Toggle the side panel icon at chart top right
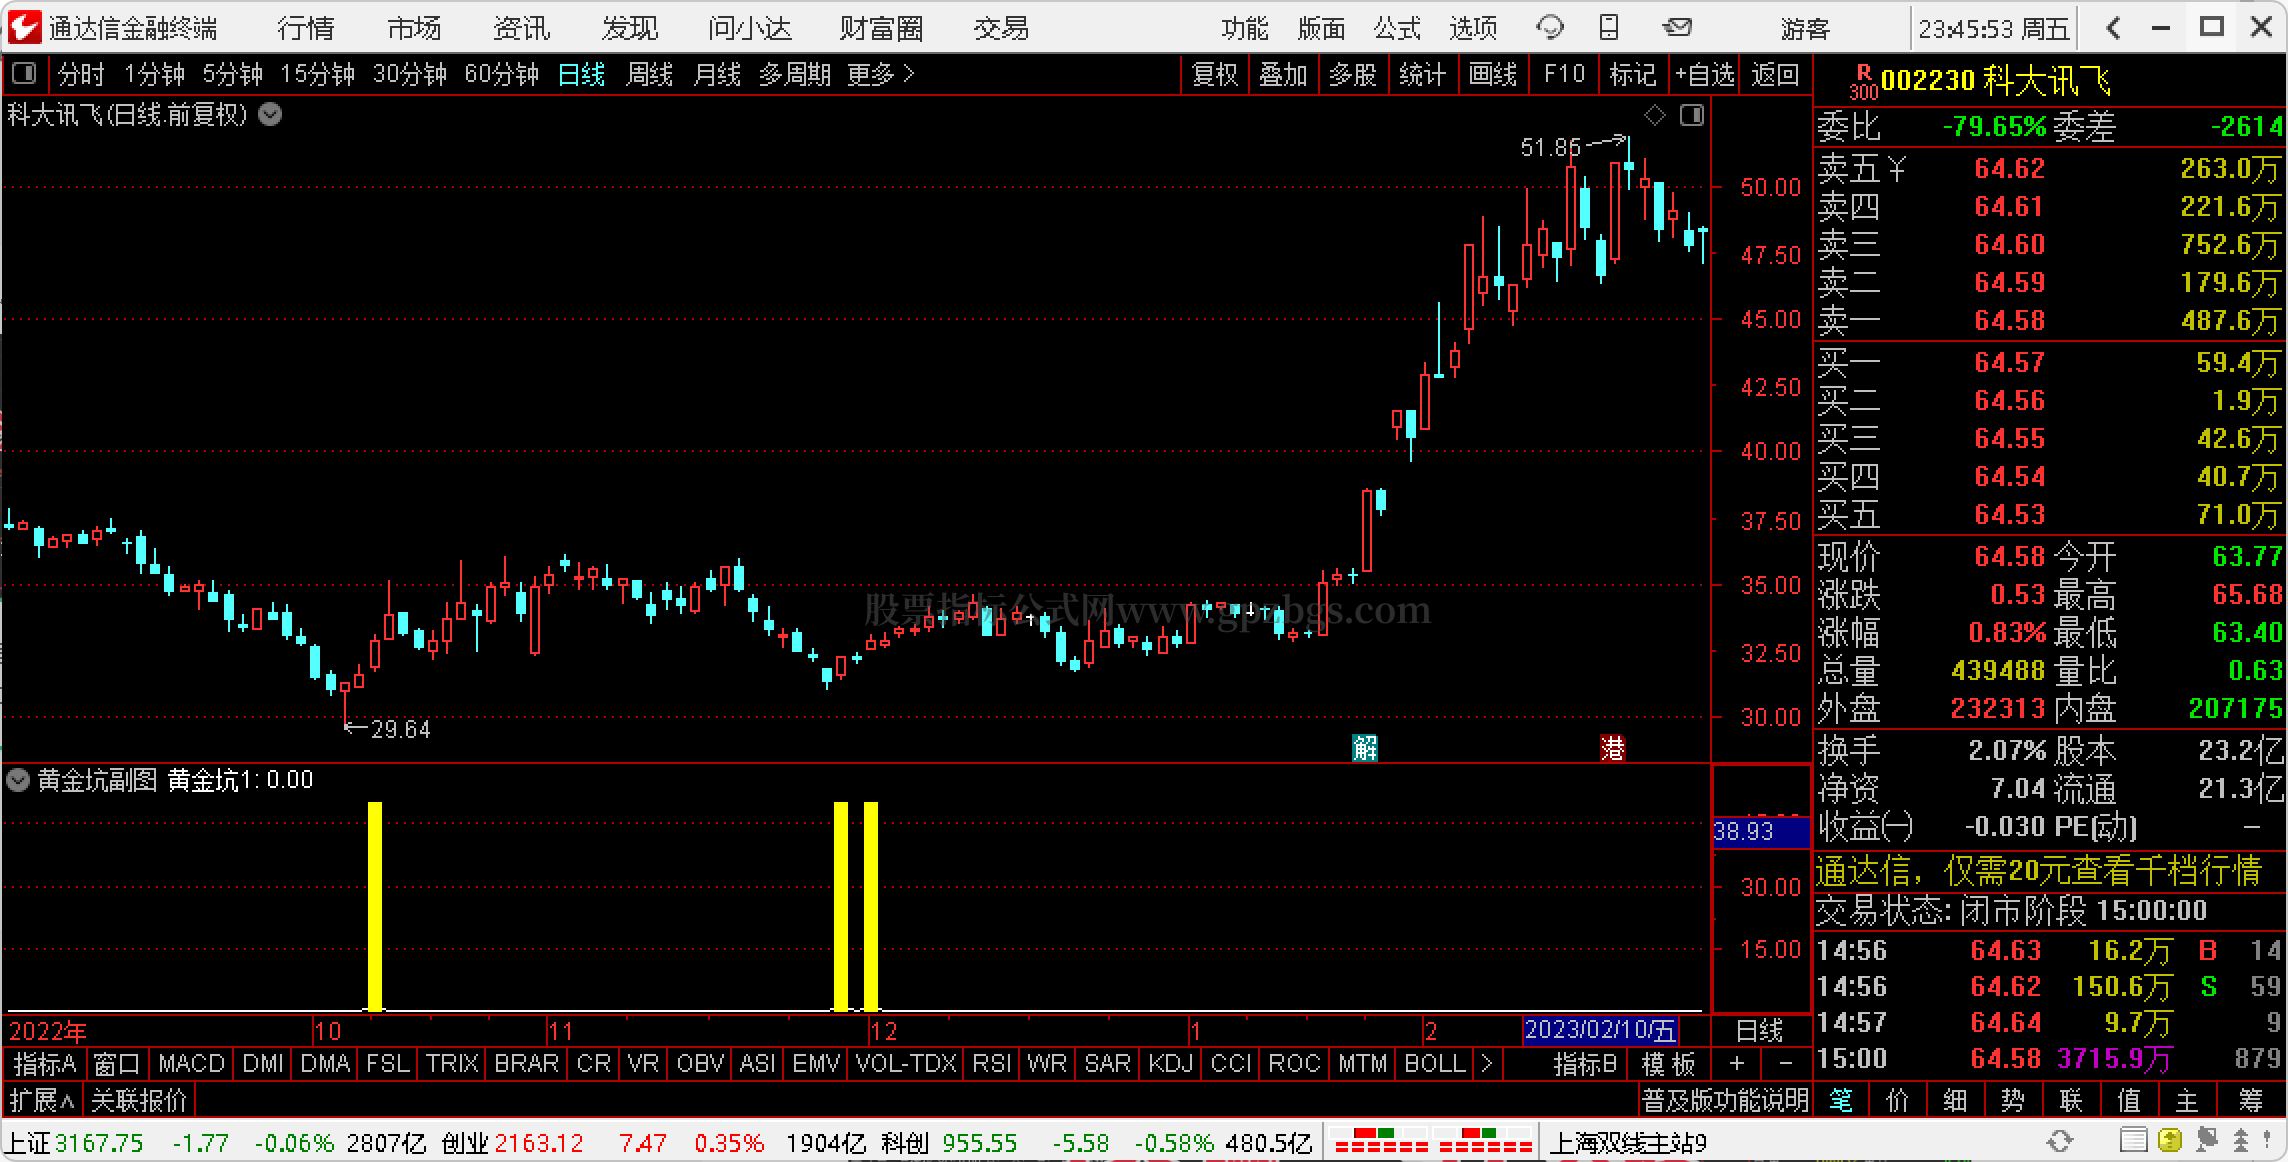2288x1162 pixels. 1692,116
